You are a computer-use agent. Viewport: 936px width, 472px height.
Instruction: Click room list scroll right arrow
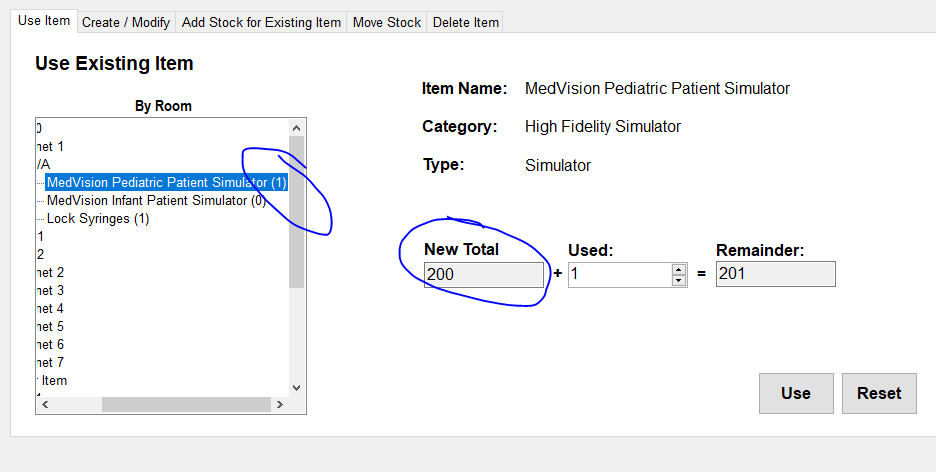pyautogui.click(x=279, y=405)
